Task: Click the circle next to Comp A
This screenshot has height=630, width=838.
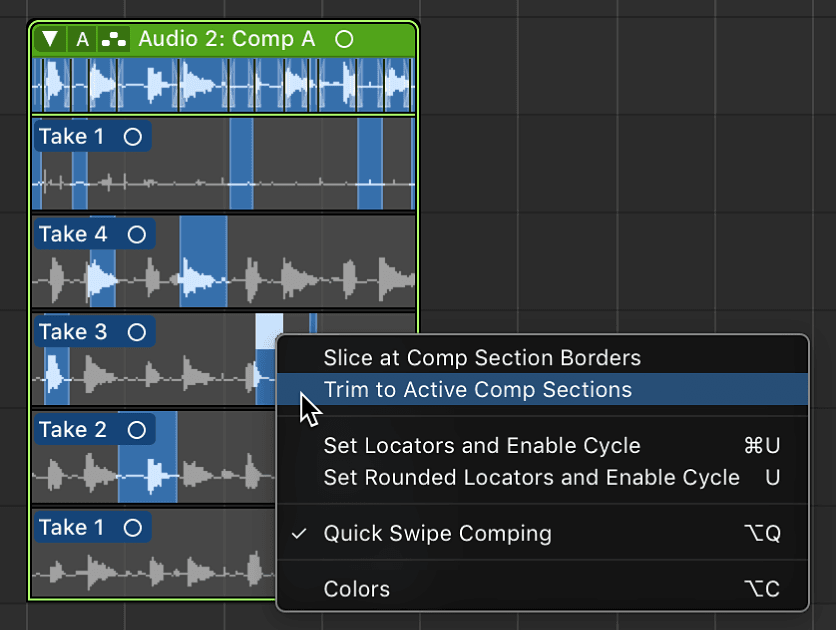Action: point(344,39)
